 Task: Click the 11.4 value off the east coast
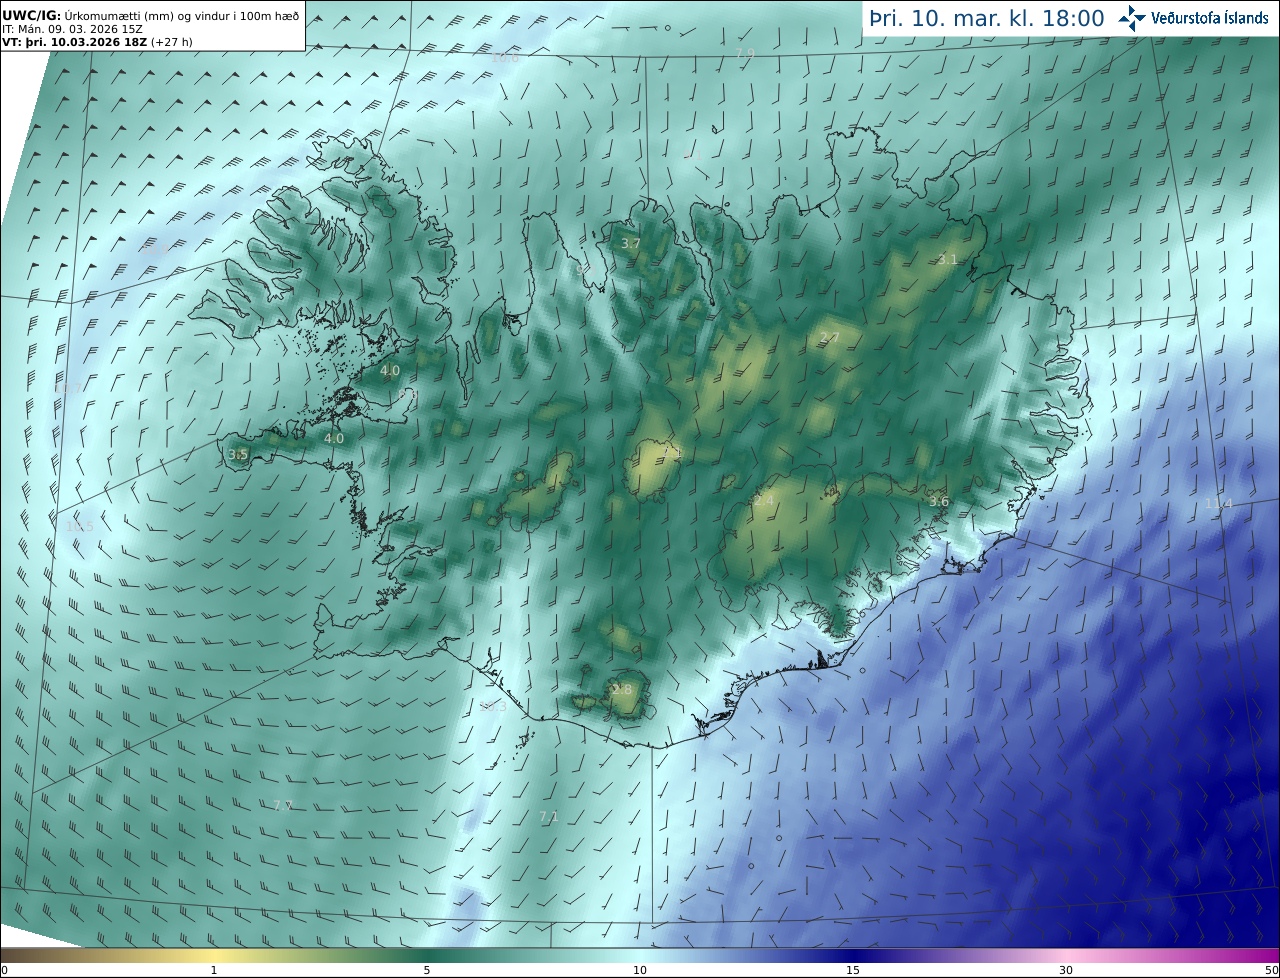coord(1218,503)
